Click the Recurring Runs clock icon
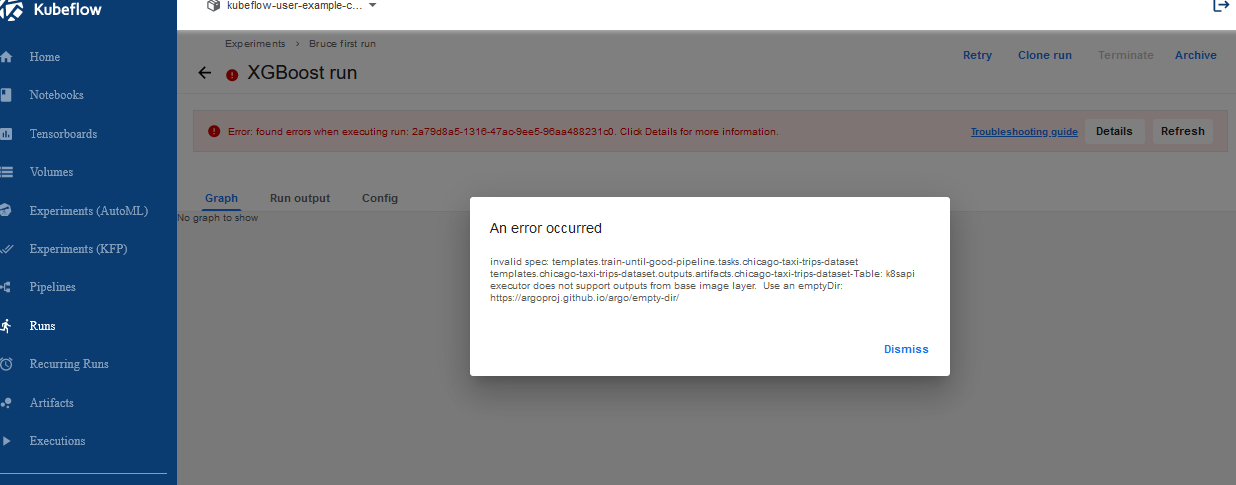Image resolution: width=1236 pixels, height=485 pixels. (x=5, y=364)
